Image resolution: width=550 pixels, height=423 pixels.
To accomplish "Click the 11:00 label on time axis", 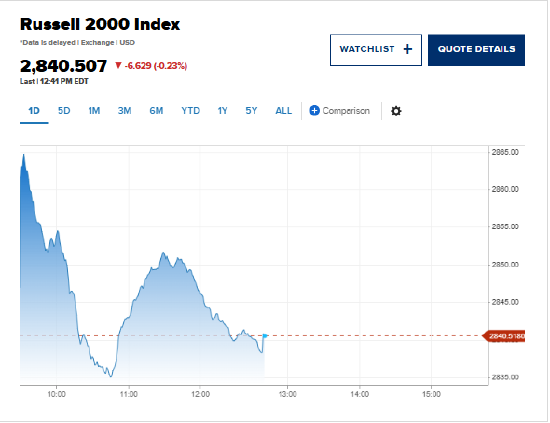I will click(x=129, y=394).
